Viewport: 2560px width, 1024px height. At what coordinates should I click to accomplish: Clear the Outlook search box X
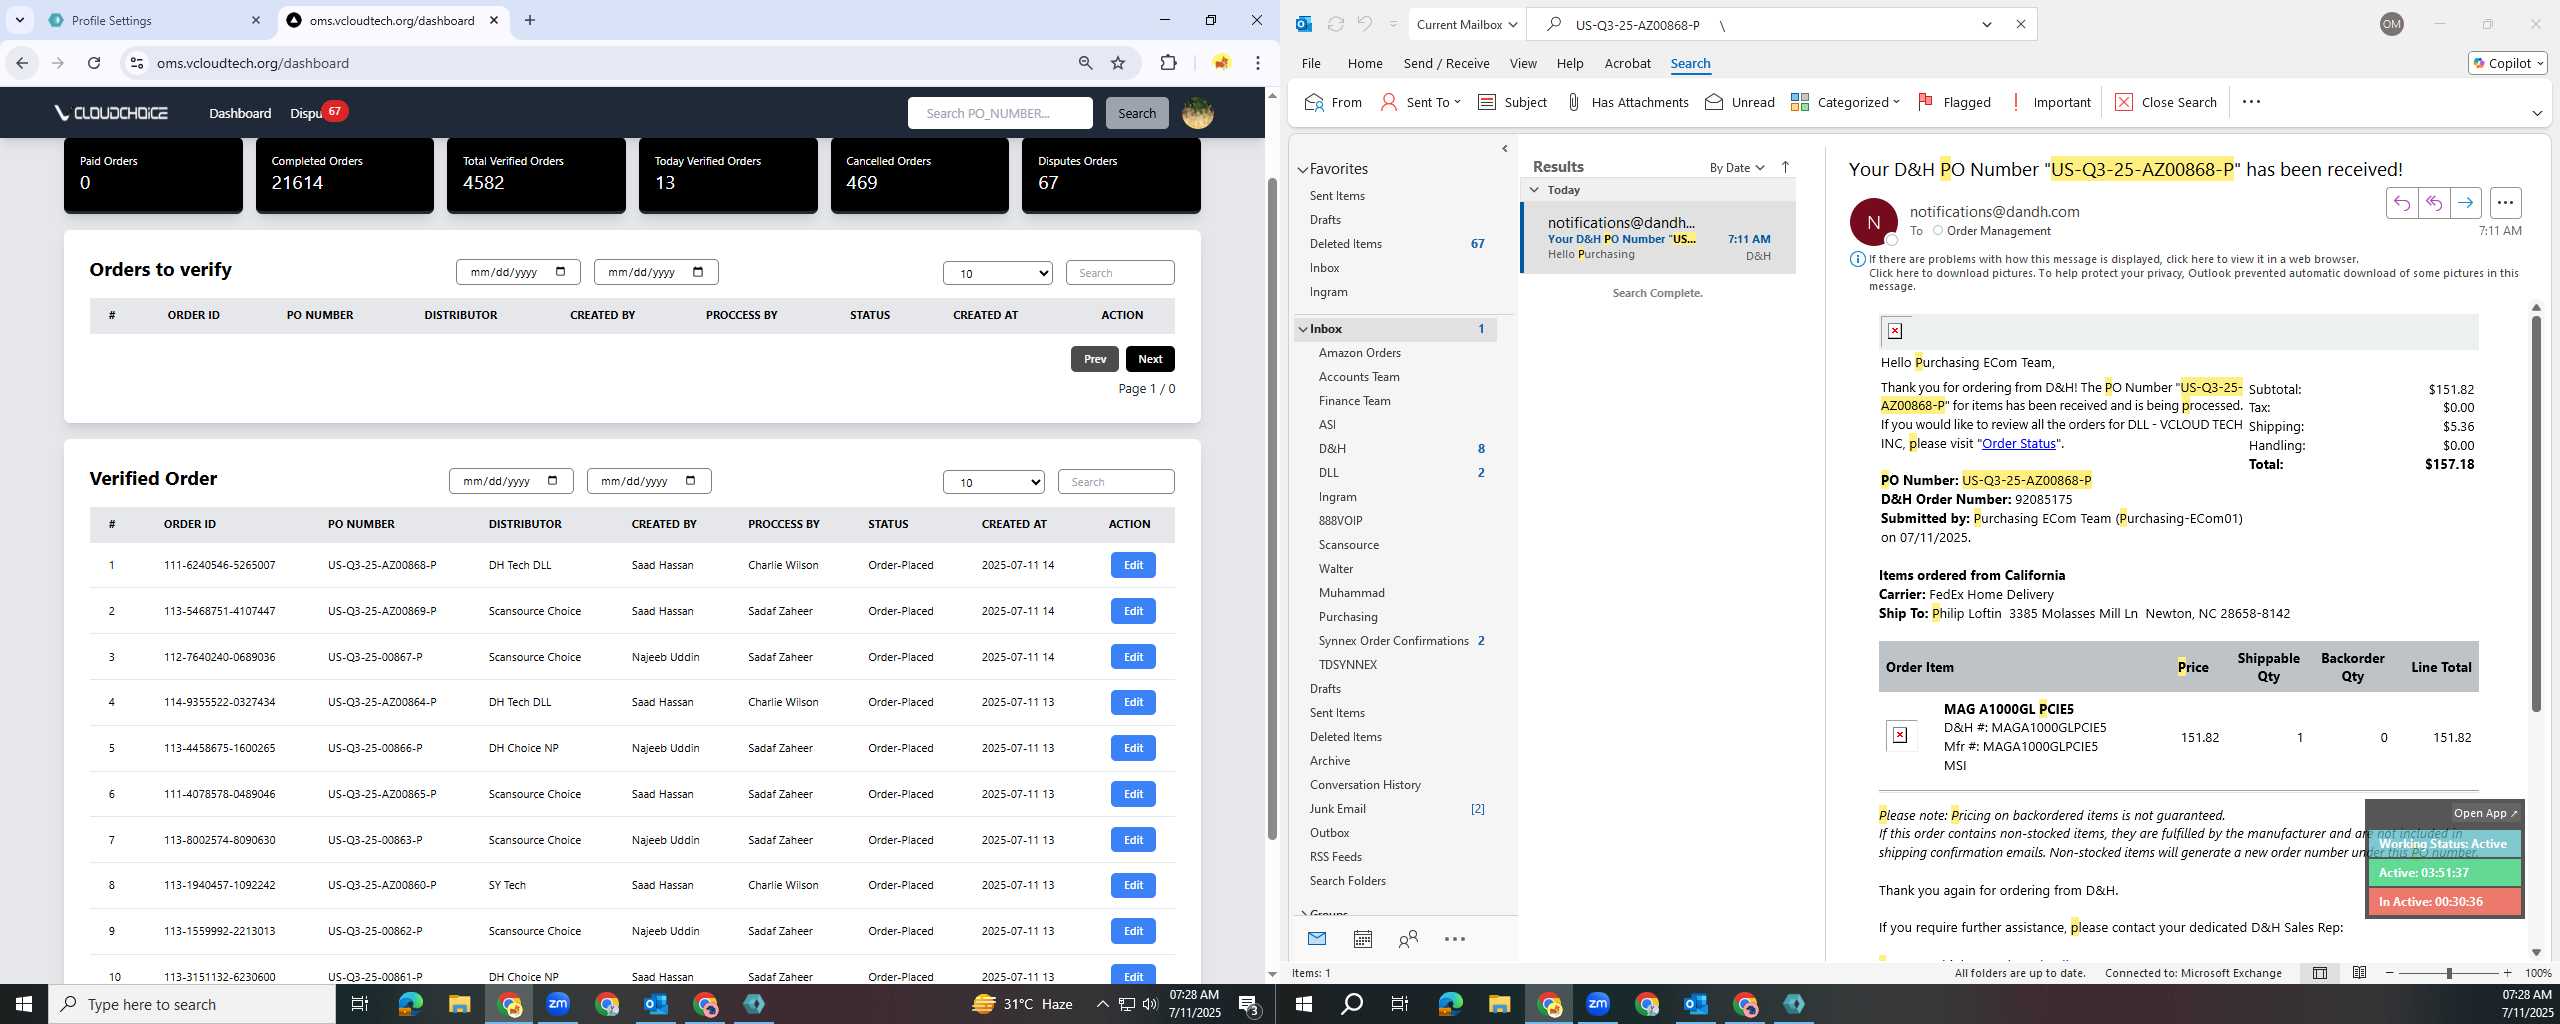pyautogui.click(x=2020, y=25)
